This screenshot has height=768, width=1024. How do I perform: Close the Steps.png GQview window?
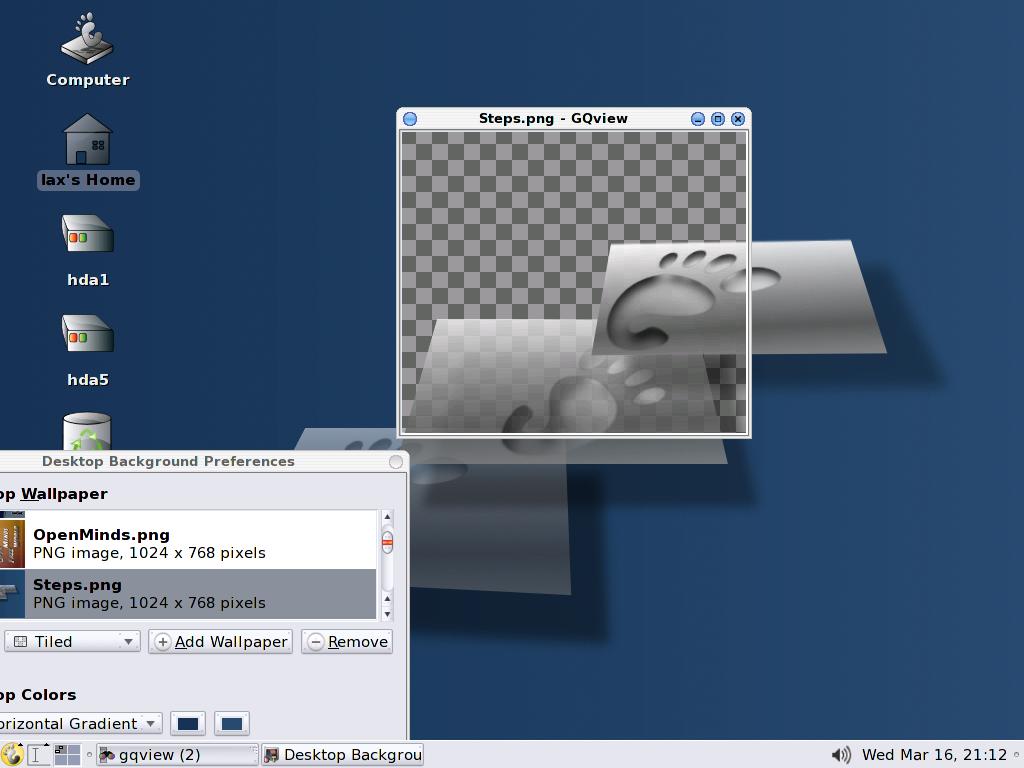point(738,119)
